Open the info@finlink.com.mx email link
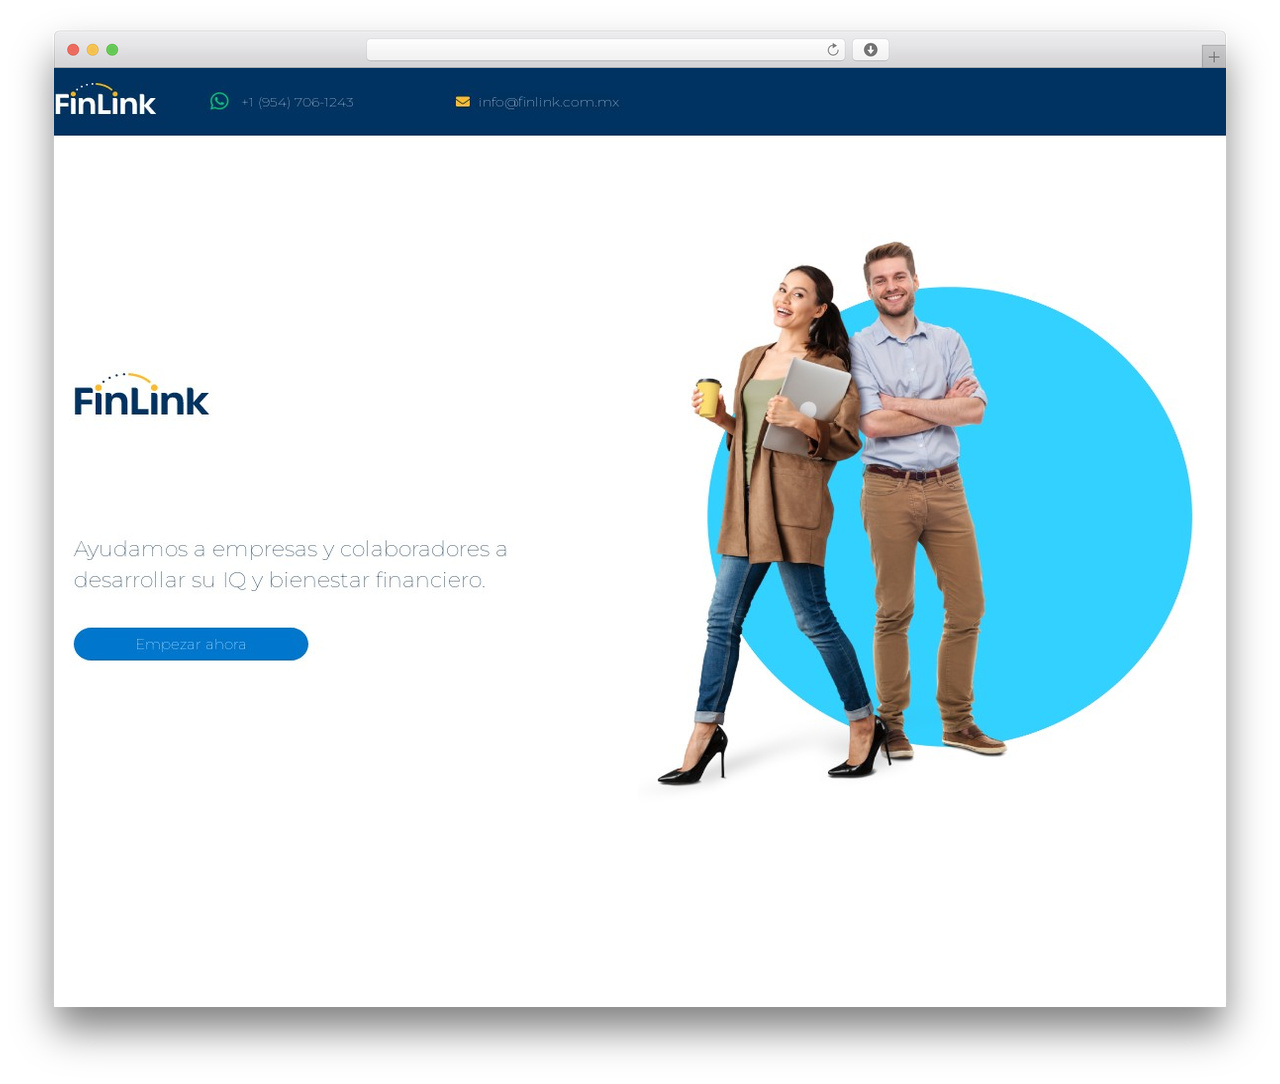 coord(548,102)
